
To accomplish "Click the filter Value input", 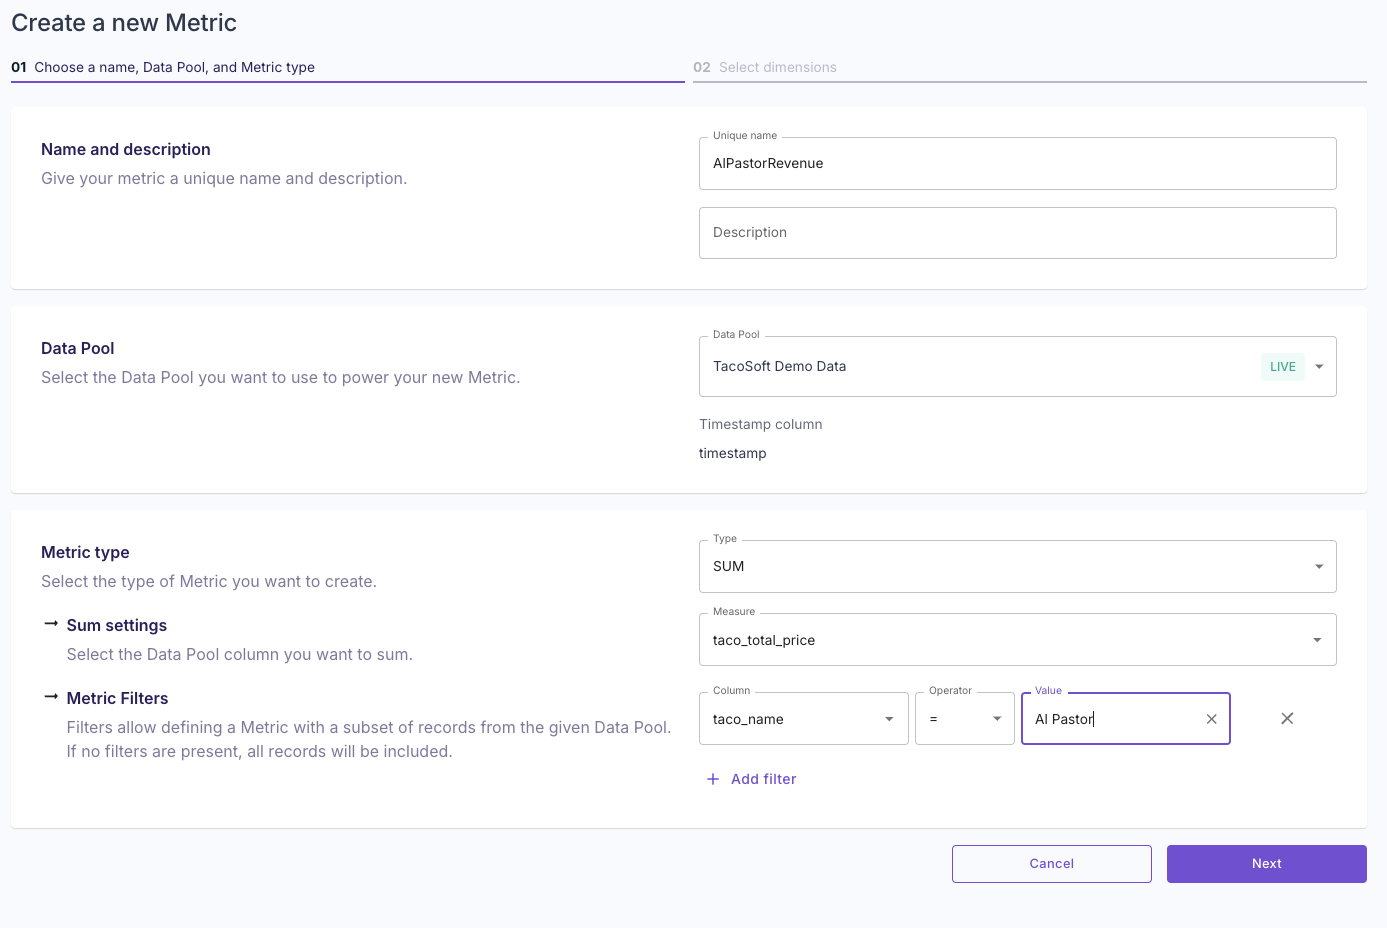I will [1110, 718].
